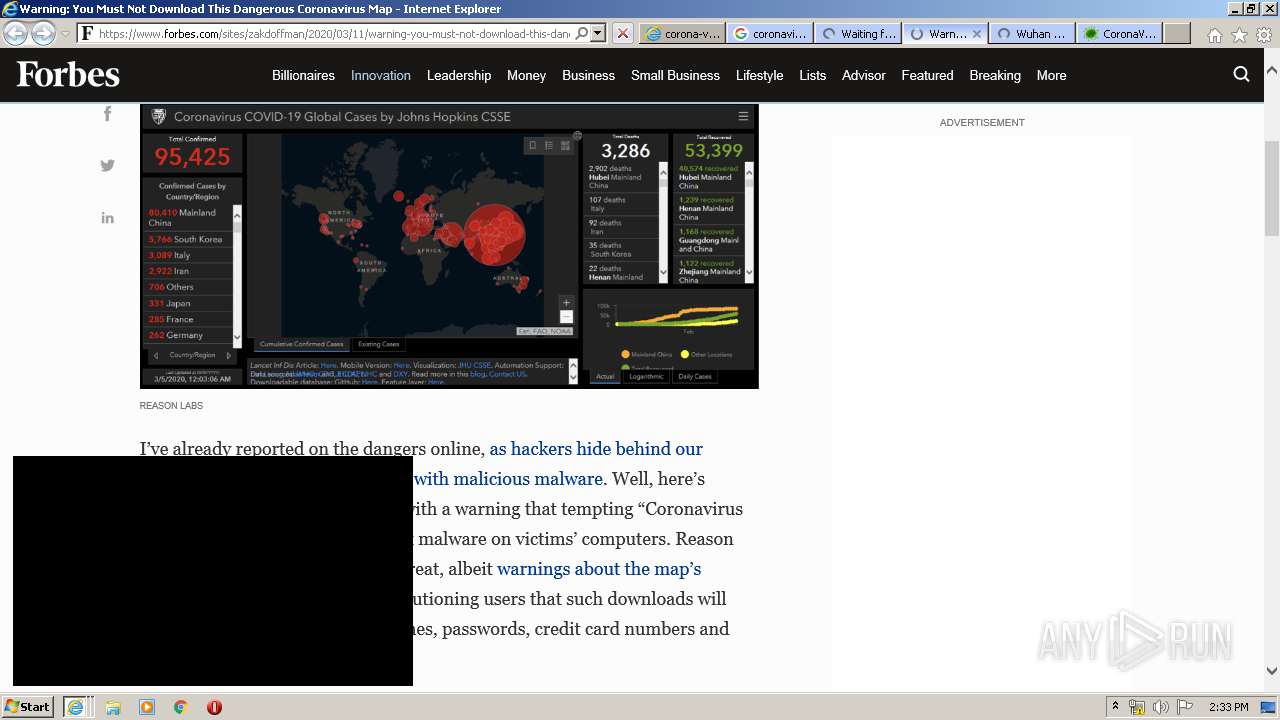
Task: Switch to the corona-v... tab
Action: pos(682,33)
